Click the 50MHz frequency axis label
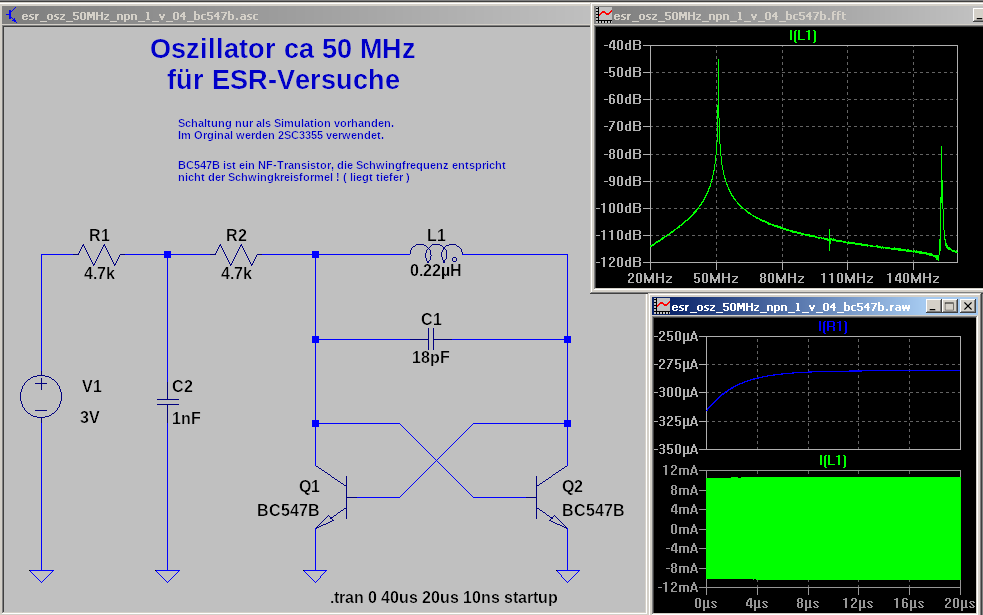 [715, 278]
